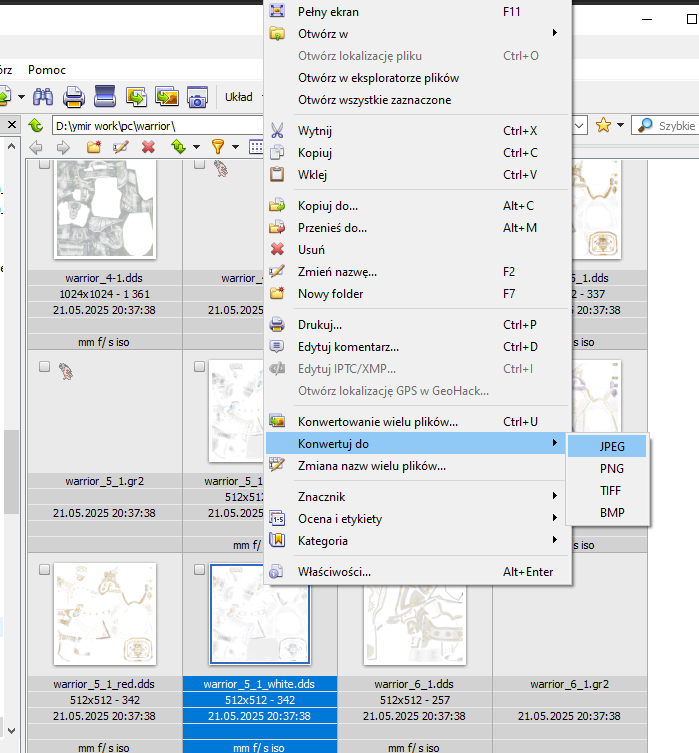Expand the address path history dropdown
This screenshot has width=699, height=753.
pos(579,126)
